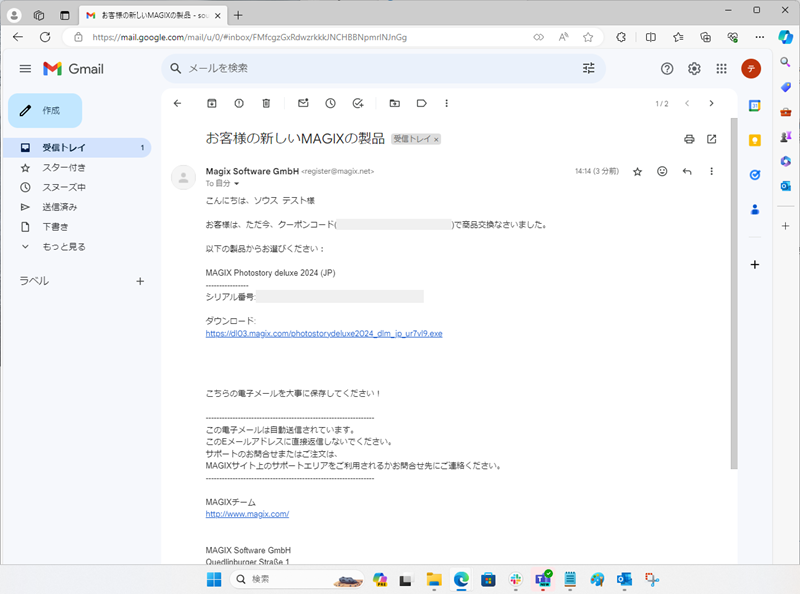
Task: Open File Explorer from the taskbar
Action: tap(434, 580)
